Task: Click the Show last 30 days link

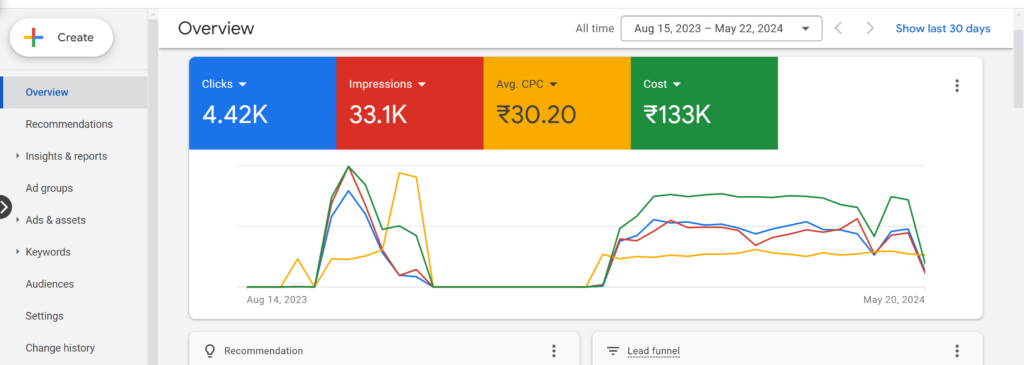Action: coord(942,29)
